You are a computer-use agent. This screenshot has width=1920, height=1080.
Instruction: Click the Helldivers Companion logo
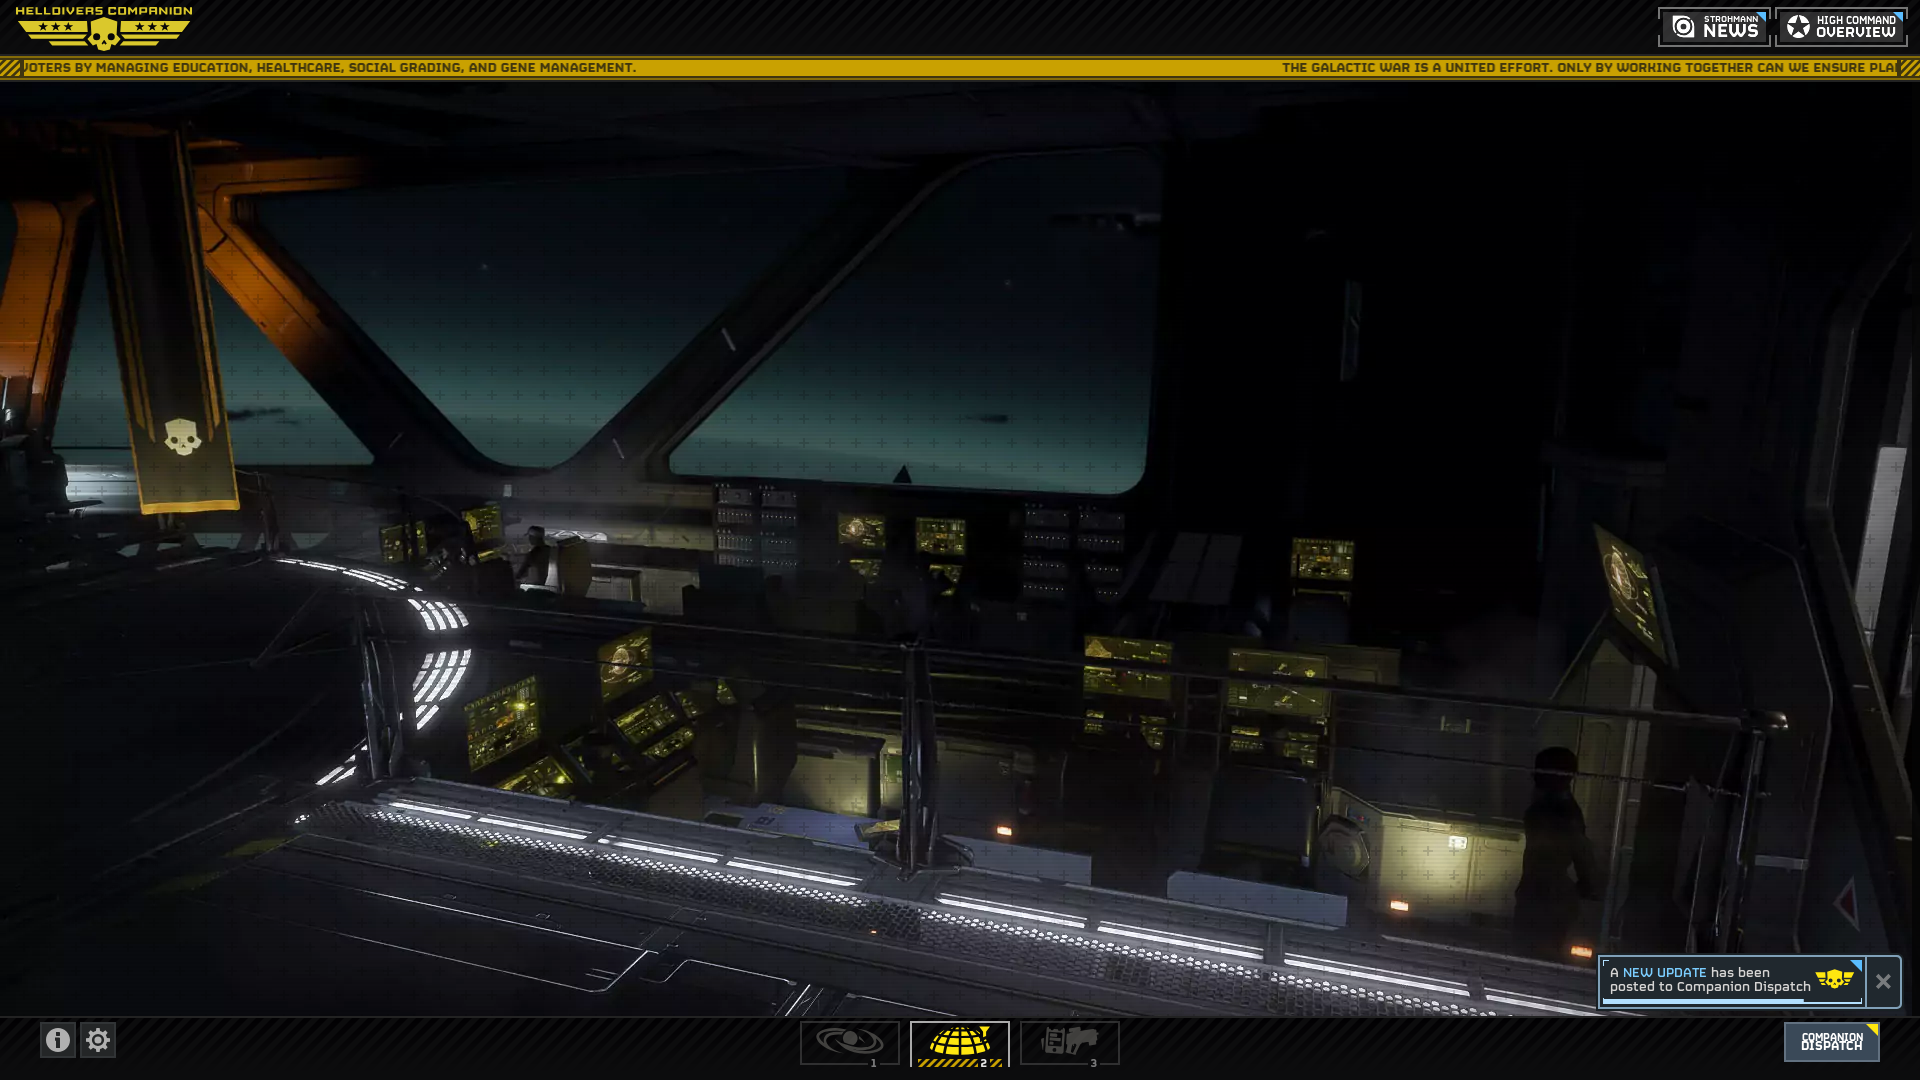(104, 28)
